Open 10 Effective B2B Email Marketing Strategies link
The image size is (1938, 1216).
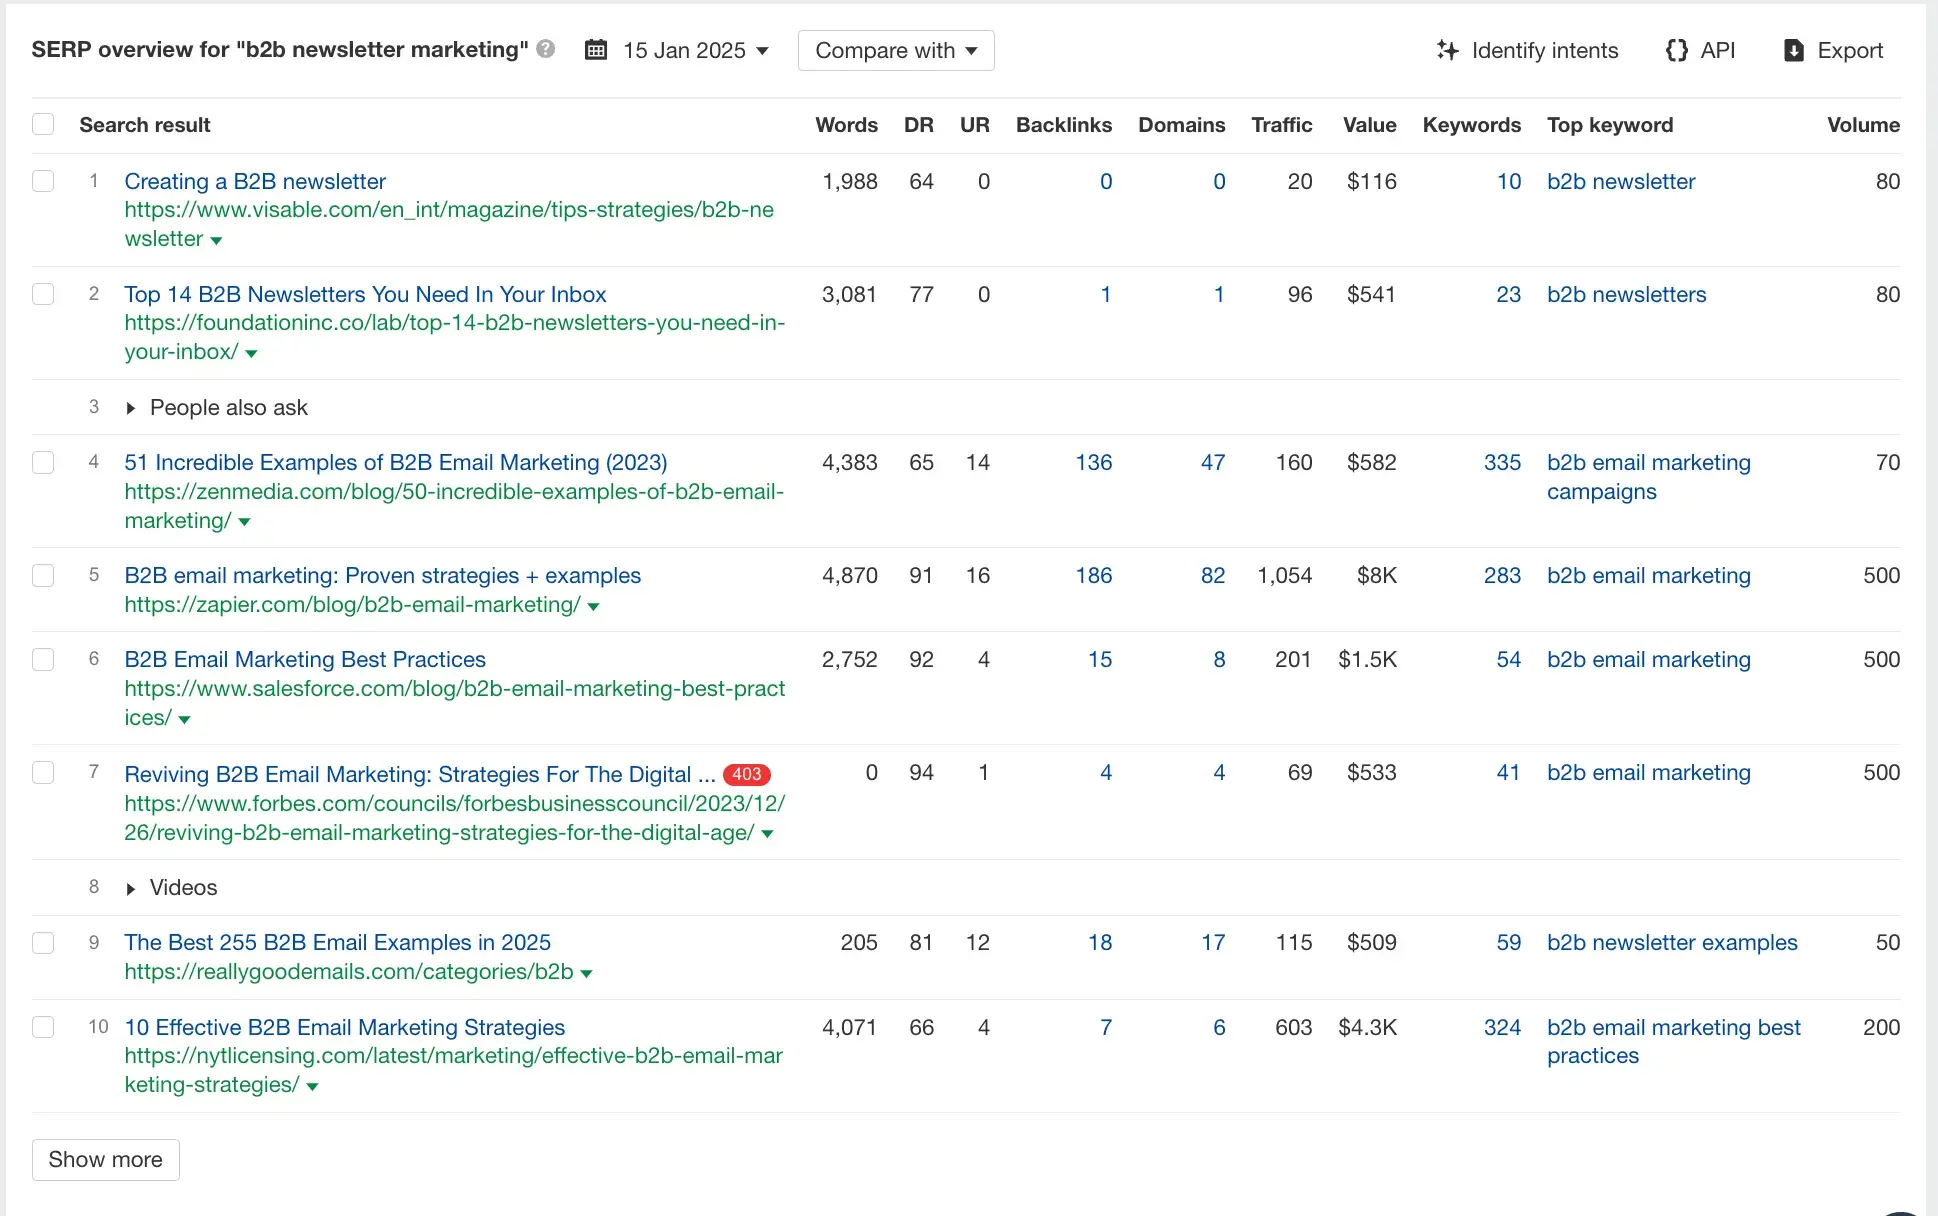(x=344, y=1027)
